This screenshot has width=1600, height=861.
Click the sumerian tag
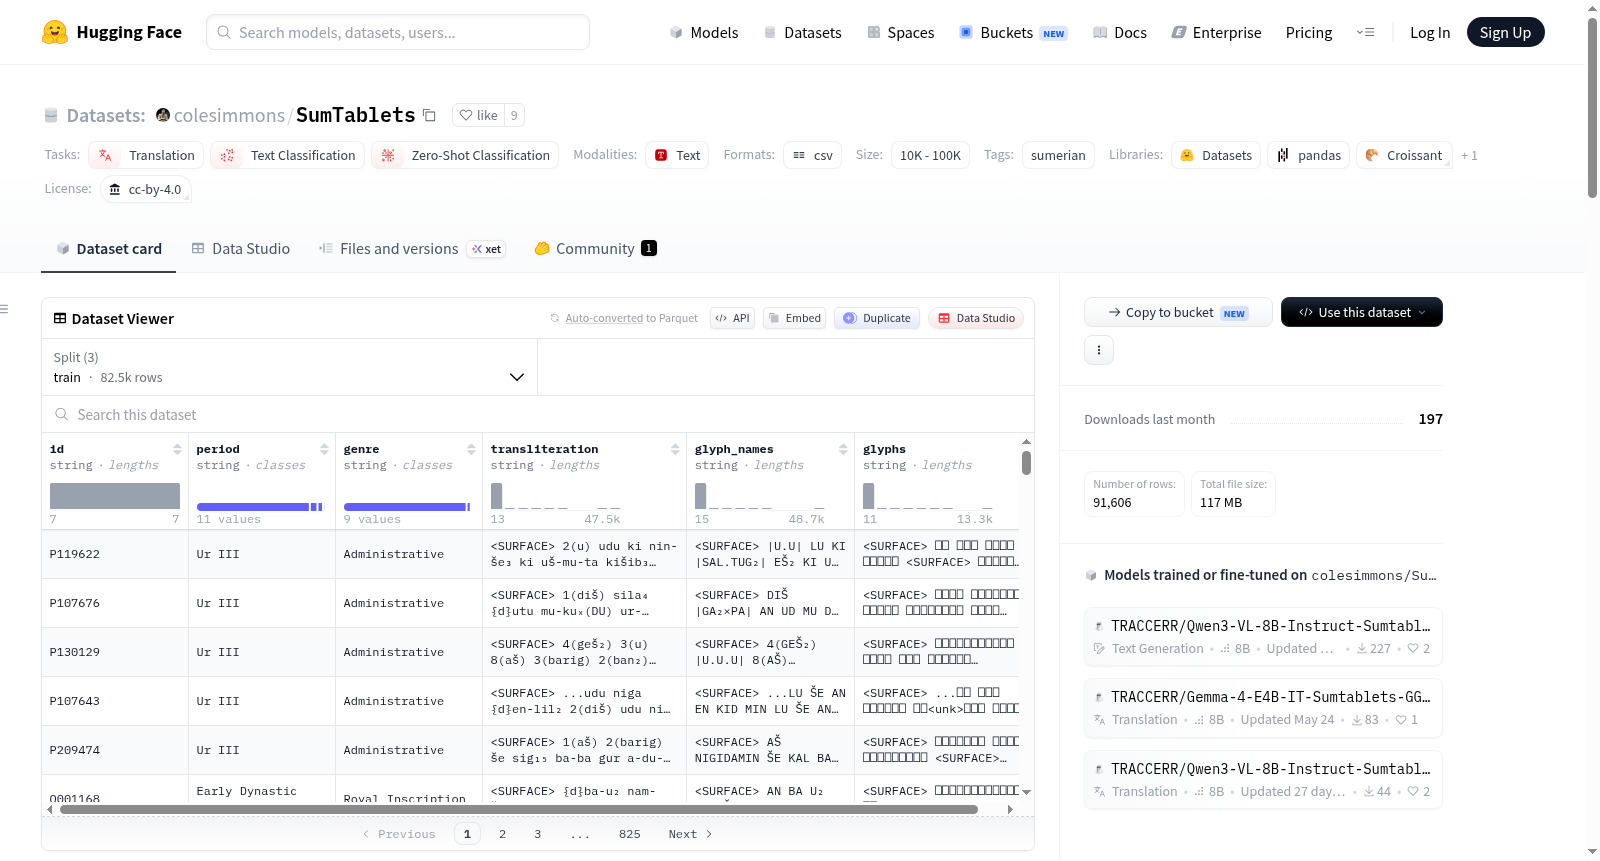(x=1058, y=155)
